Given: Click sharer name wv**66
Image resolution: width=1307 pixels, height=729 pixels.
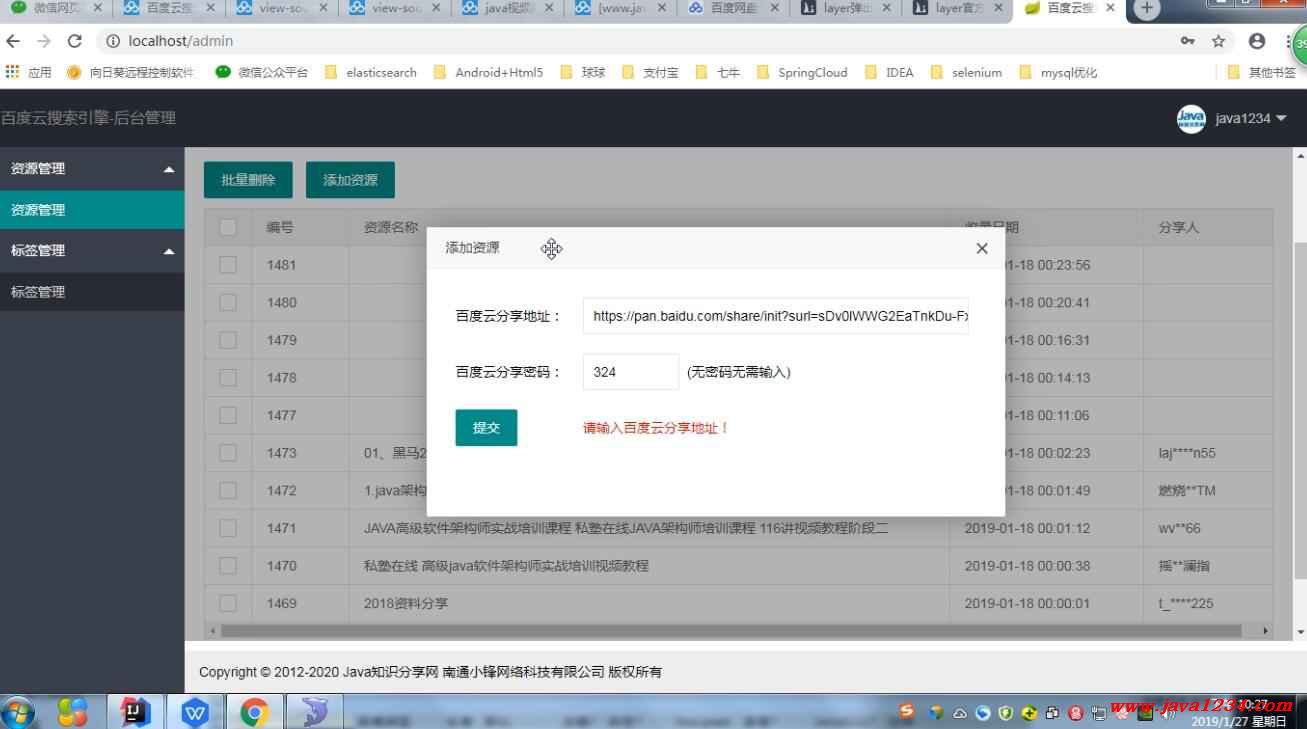Looking at the screenshot, I should (x=1180, y=528).
